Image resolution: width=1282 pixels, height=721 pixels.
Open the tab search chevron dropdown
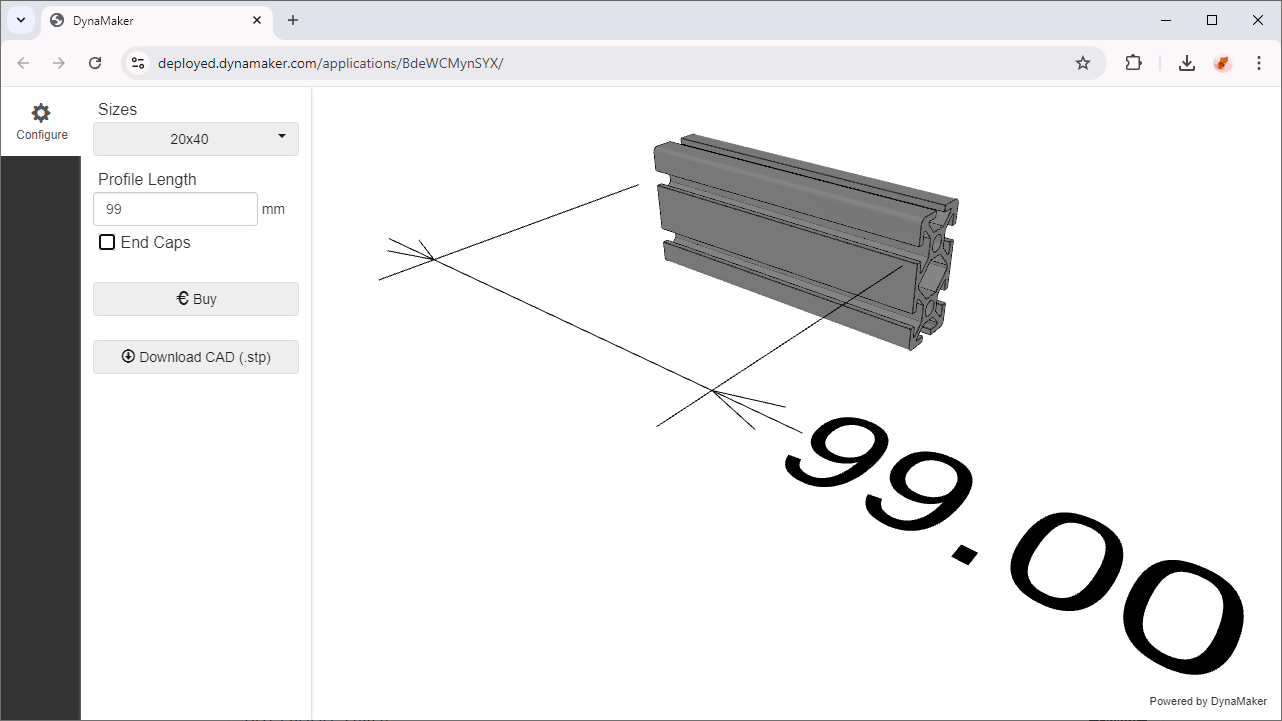click(x=21, y=20)
